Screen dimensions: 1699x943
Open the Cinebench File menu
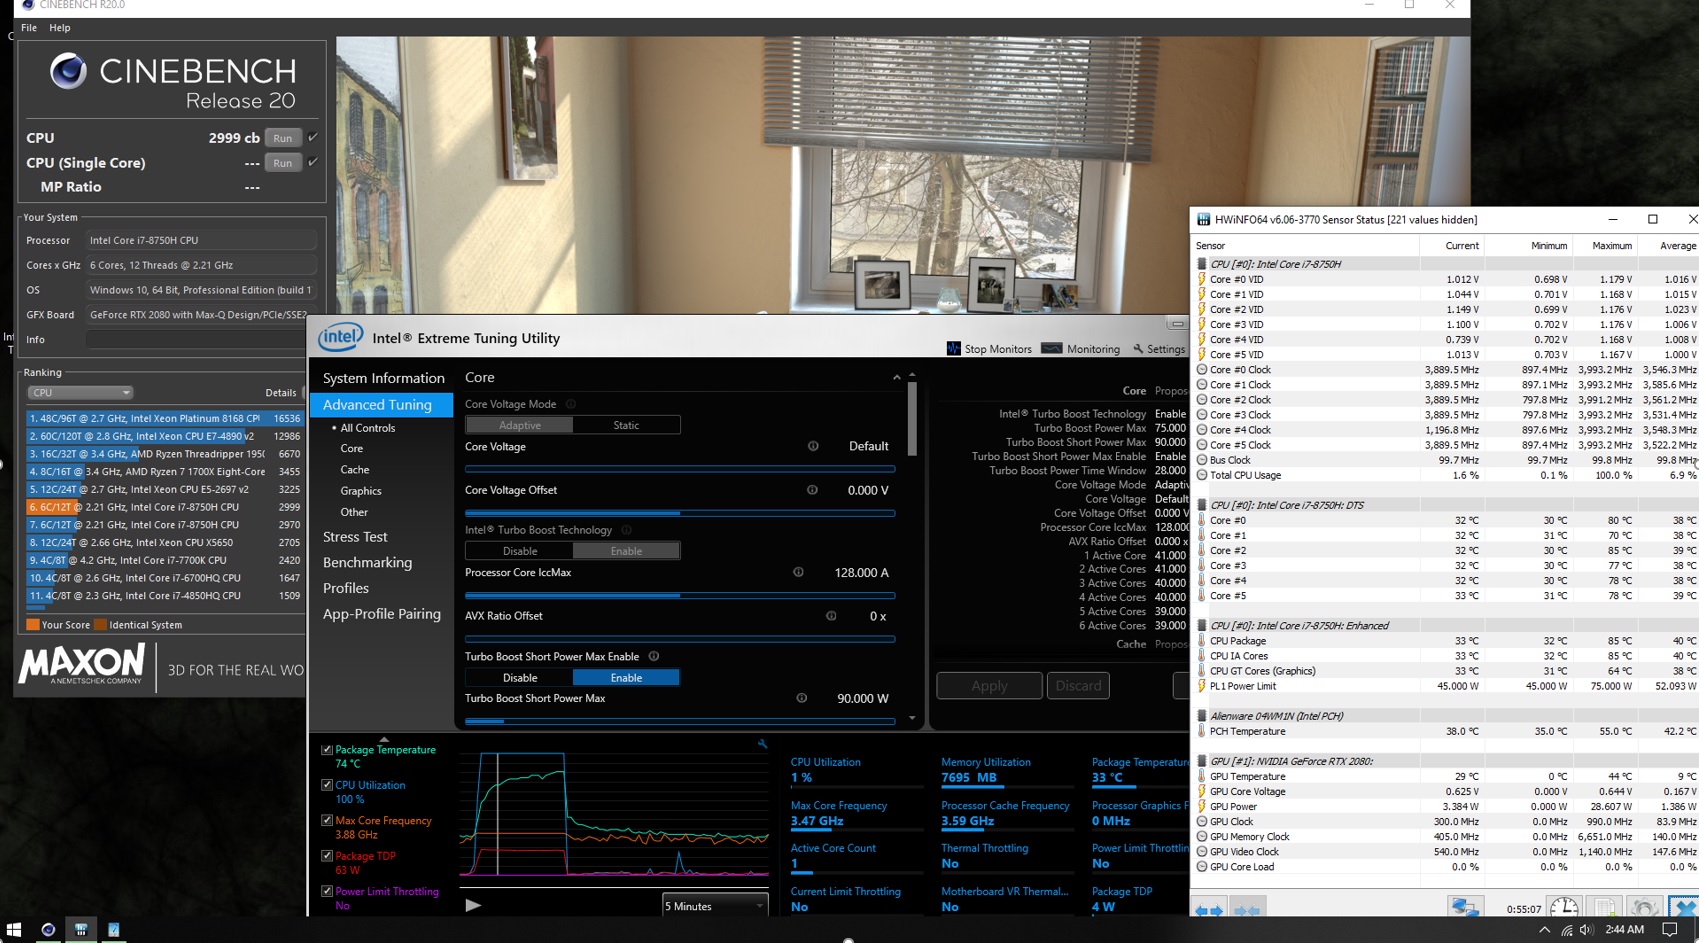point(29,28)
